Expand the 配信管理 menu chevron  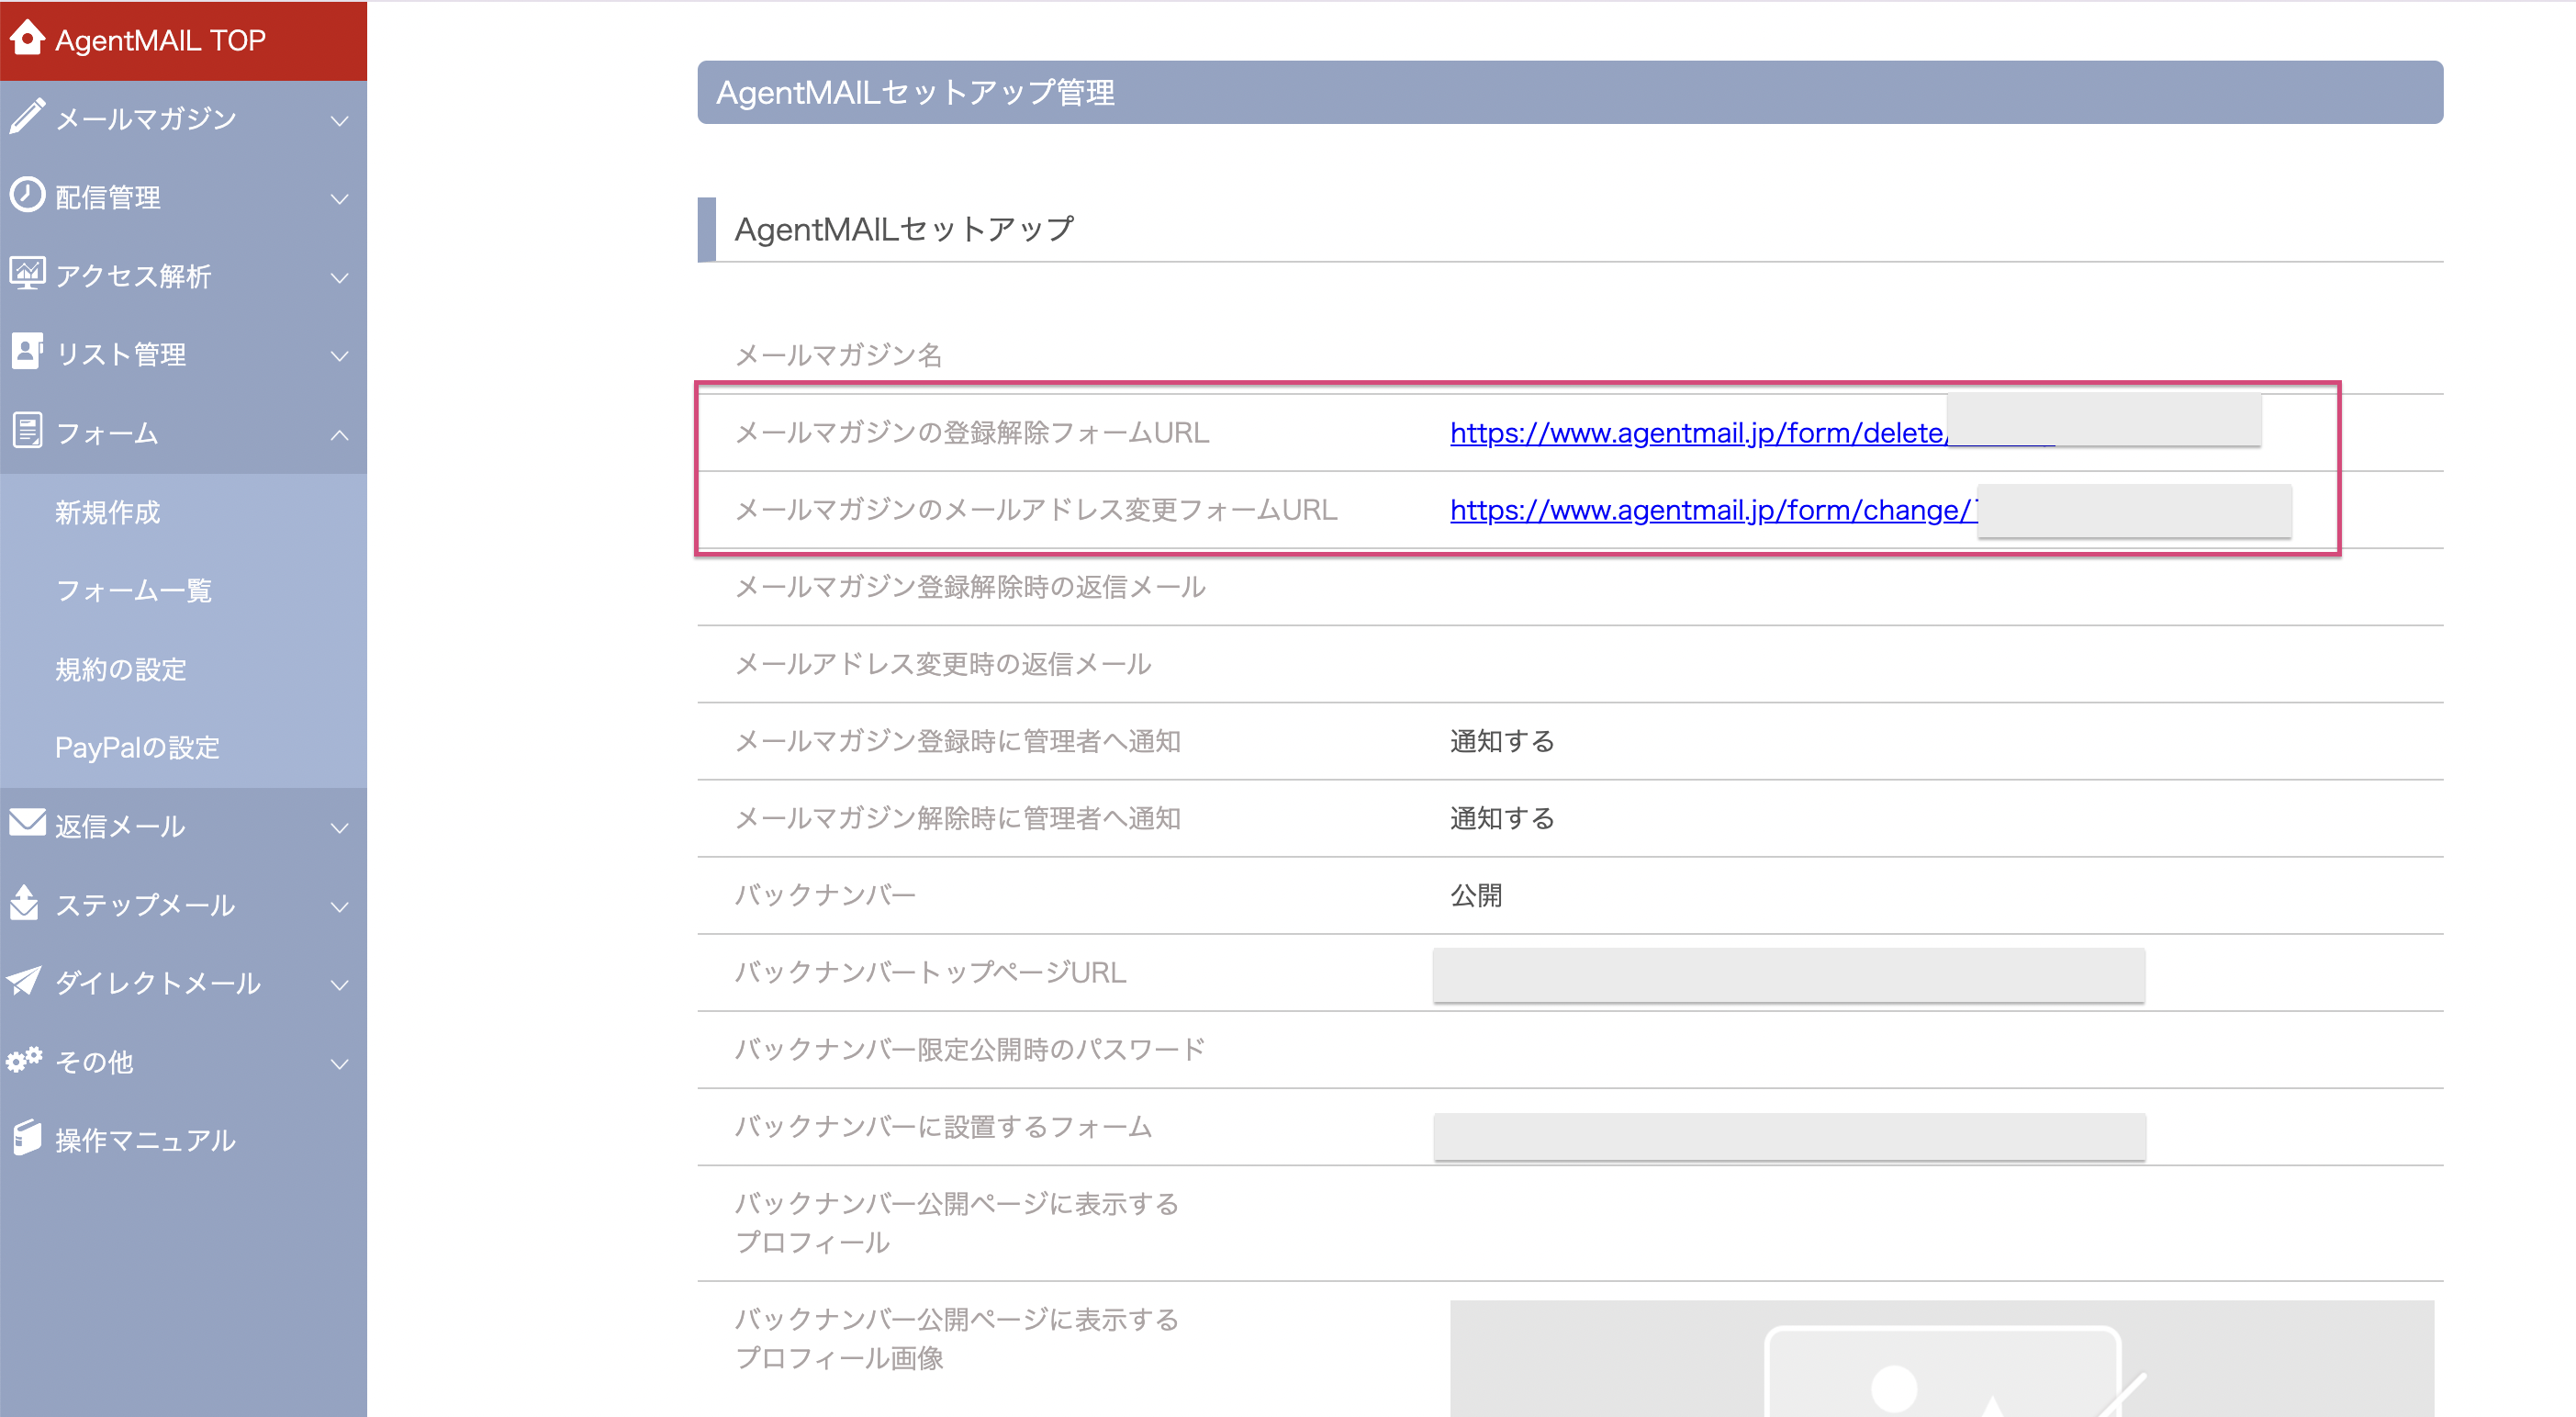pos(340,199)
